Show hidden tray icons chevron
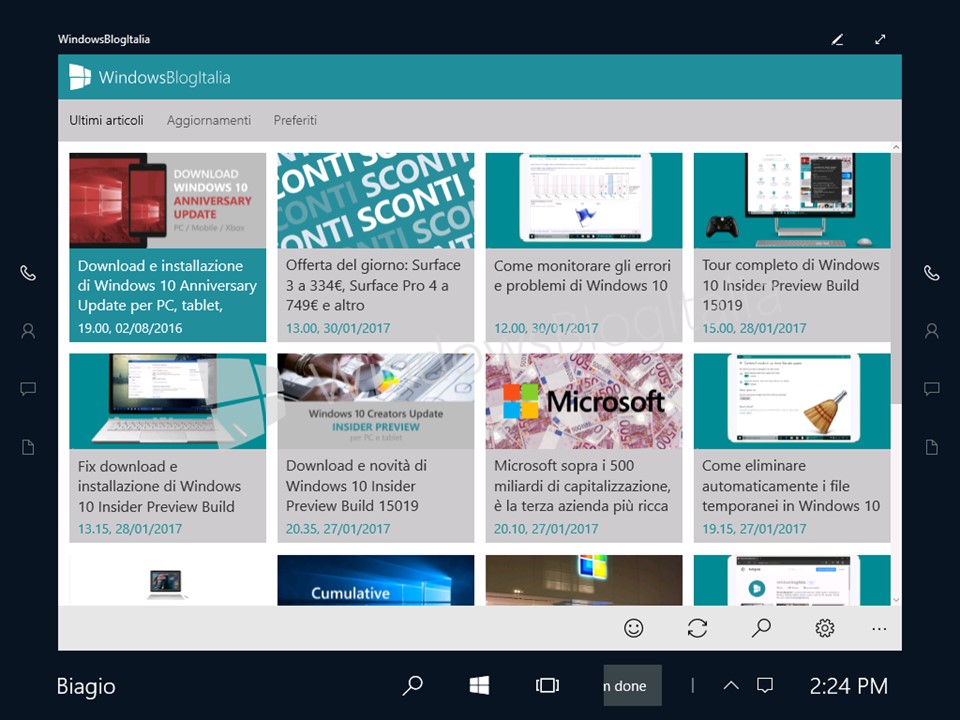This screenshot has width=960, height=720. tap(731, 686)
